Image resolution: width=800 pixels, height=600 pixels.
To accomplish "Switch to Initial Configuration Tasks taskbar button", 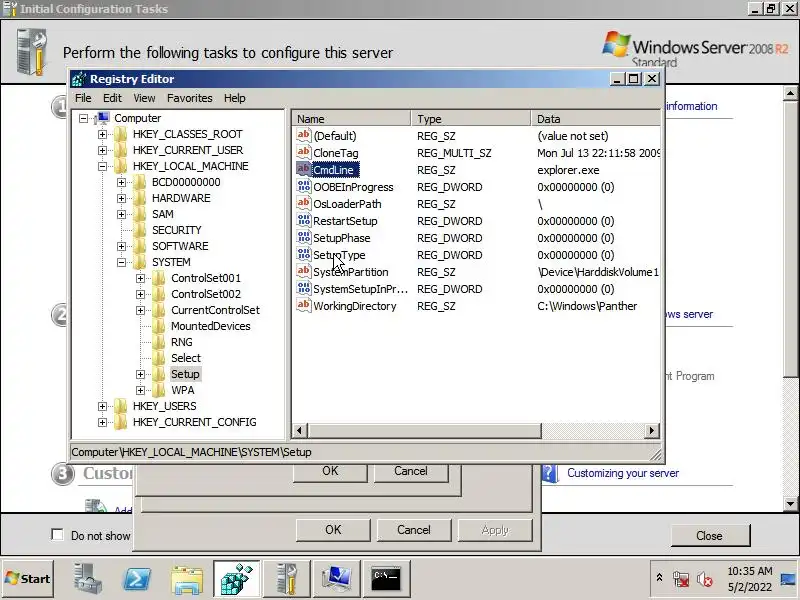I will tap(286, 579).
